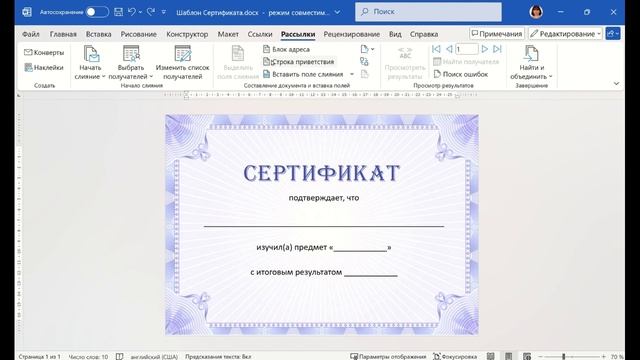Viewport: 640px width, 360px height.
Task: Open the Начать слияние dropdown
Action: (x=90, y=62)
